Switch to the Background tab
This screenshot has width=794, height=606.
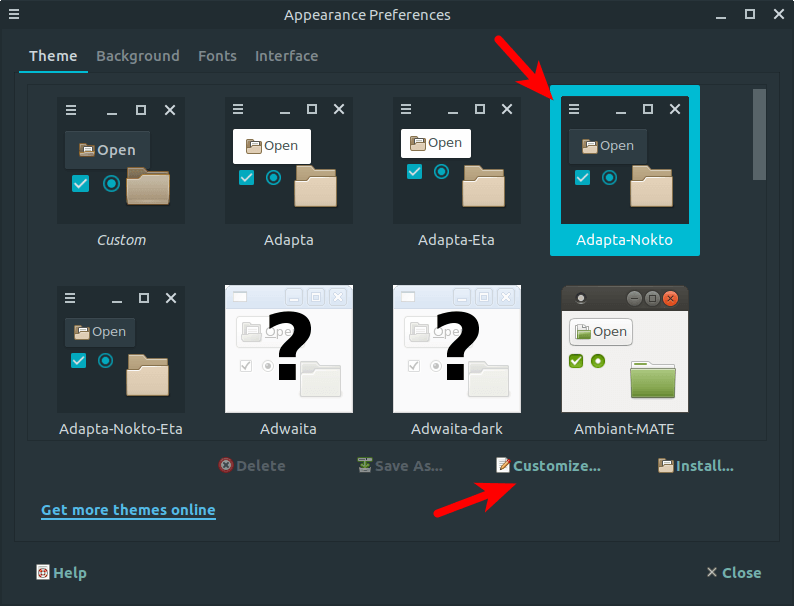[x=138, y=56]
